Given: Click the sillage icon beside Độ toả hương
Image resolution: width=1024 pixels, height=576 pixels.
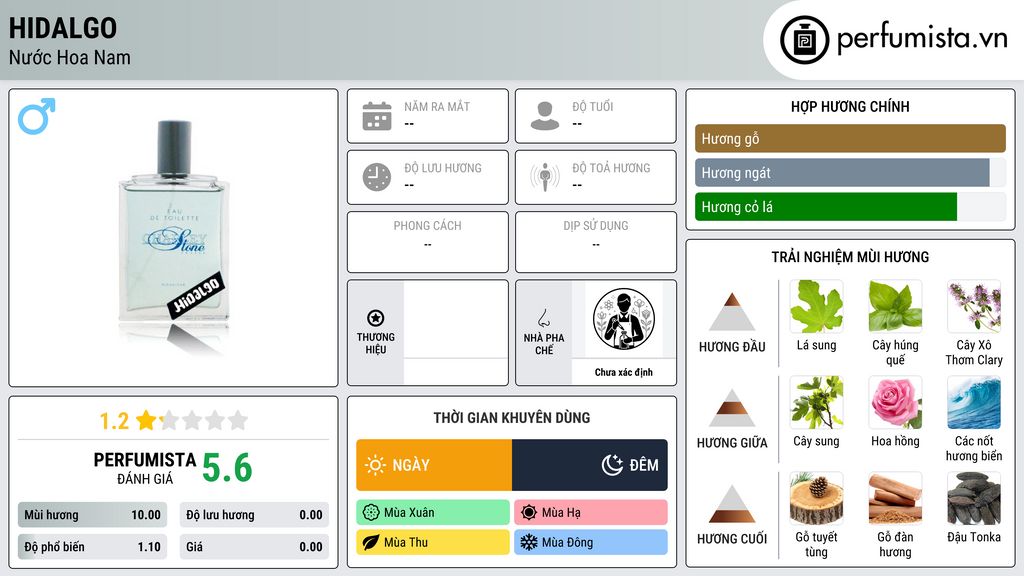Looking at the screenshot, I should coord(545,177).
